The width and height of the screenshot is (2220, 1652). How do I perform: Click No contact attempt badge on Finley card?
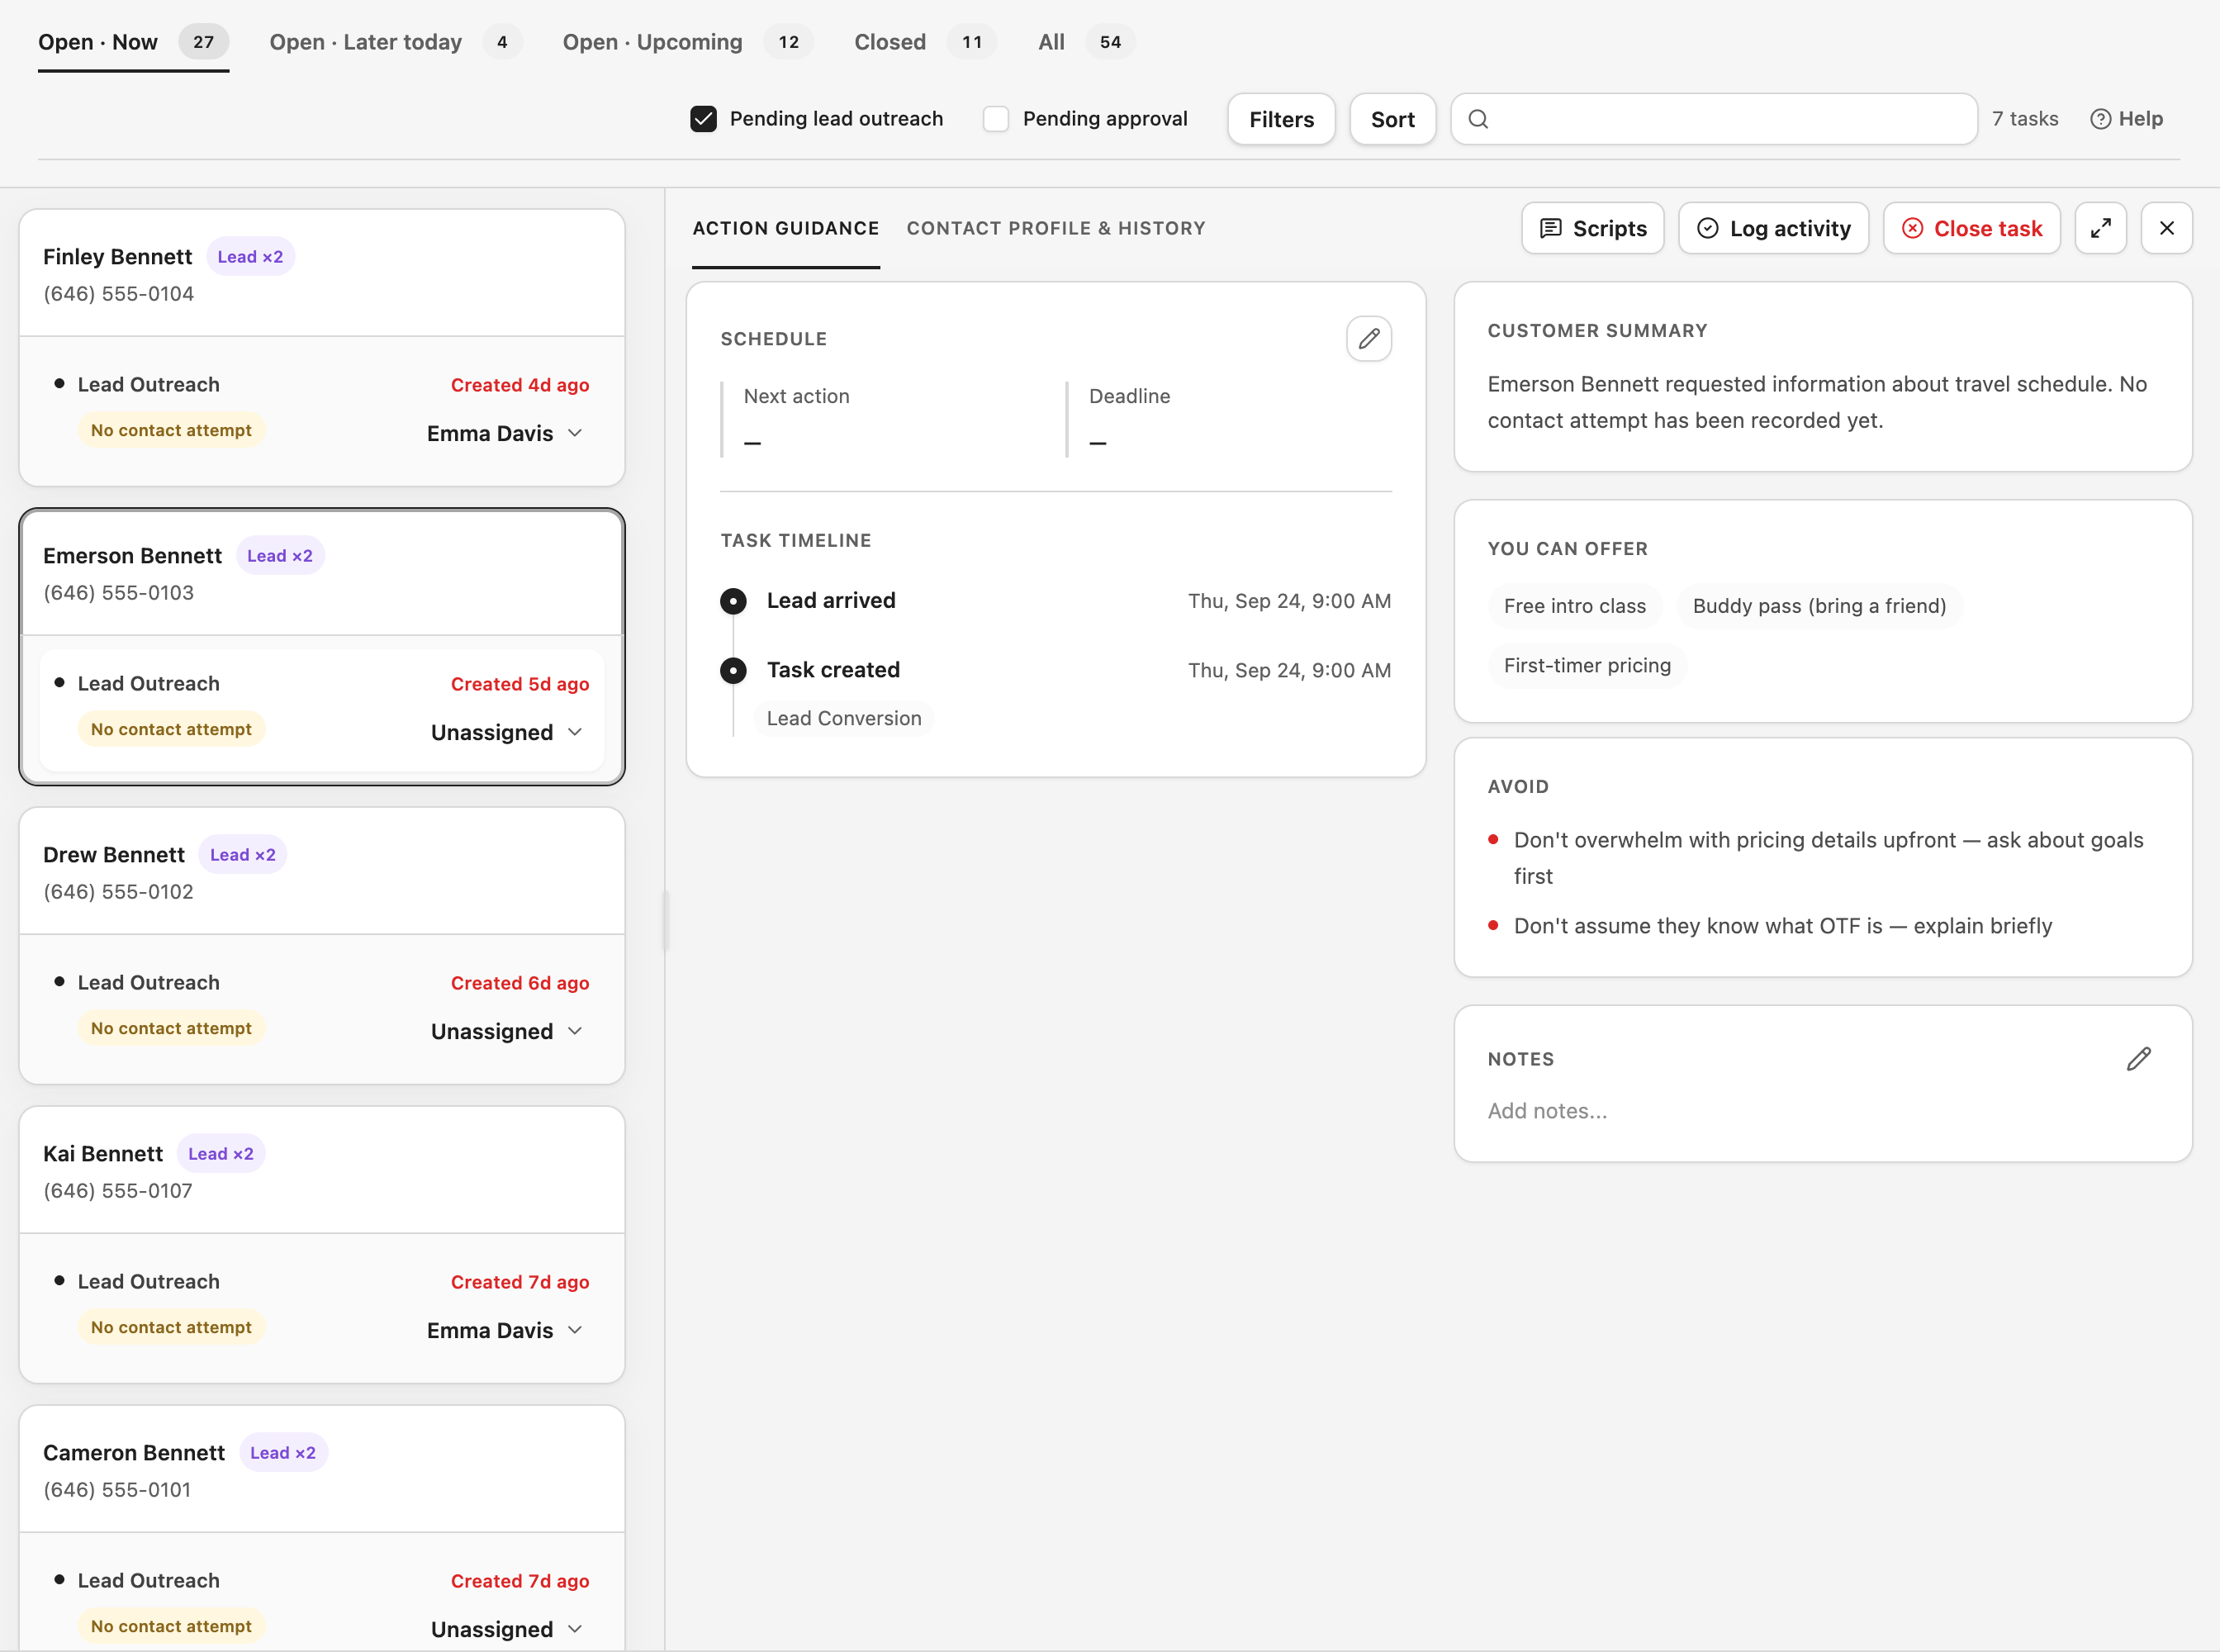pos(171,430)
